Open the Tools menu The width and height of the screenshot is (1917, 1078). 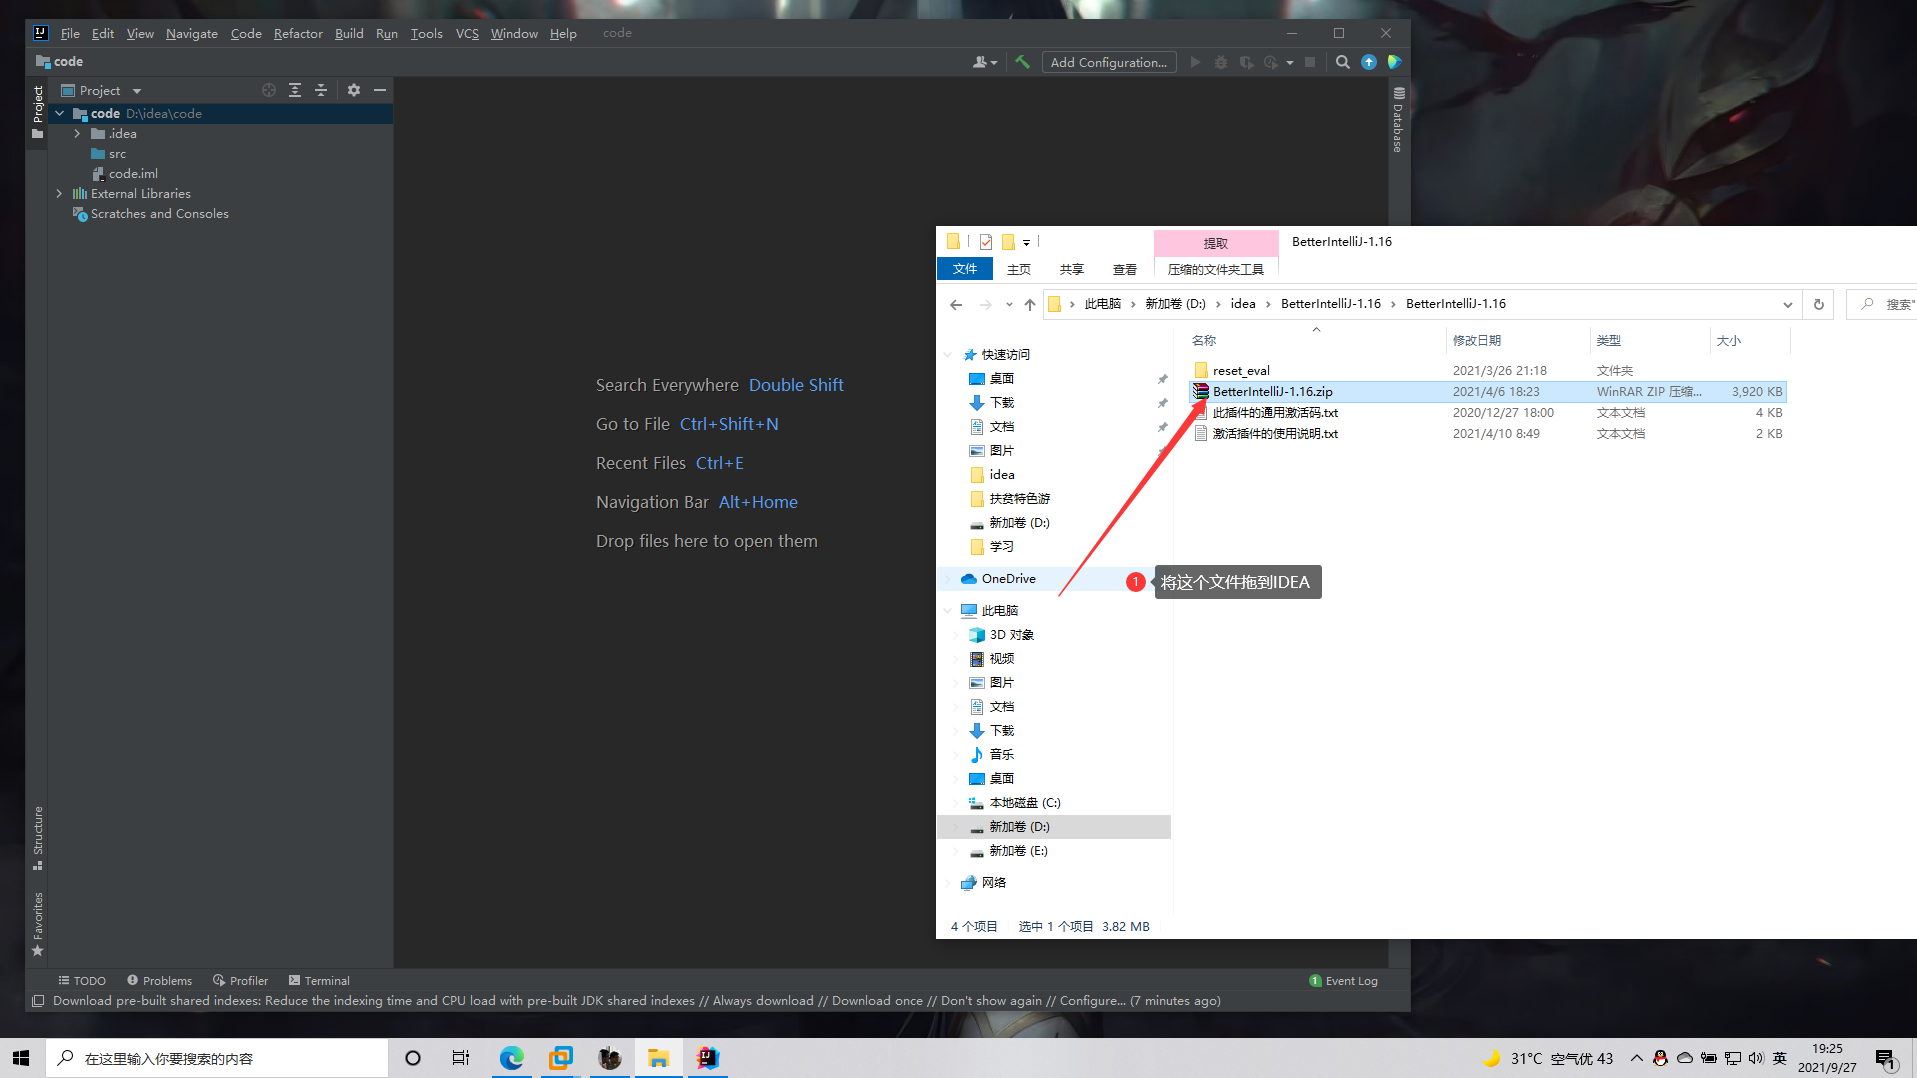[426, 33]
